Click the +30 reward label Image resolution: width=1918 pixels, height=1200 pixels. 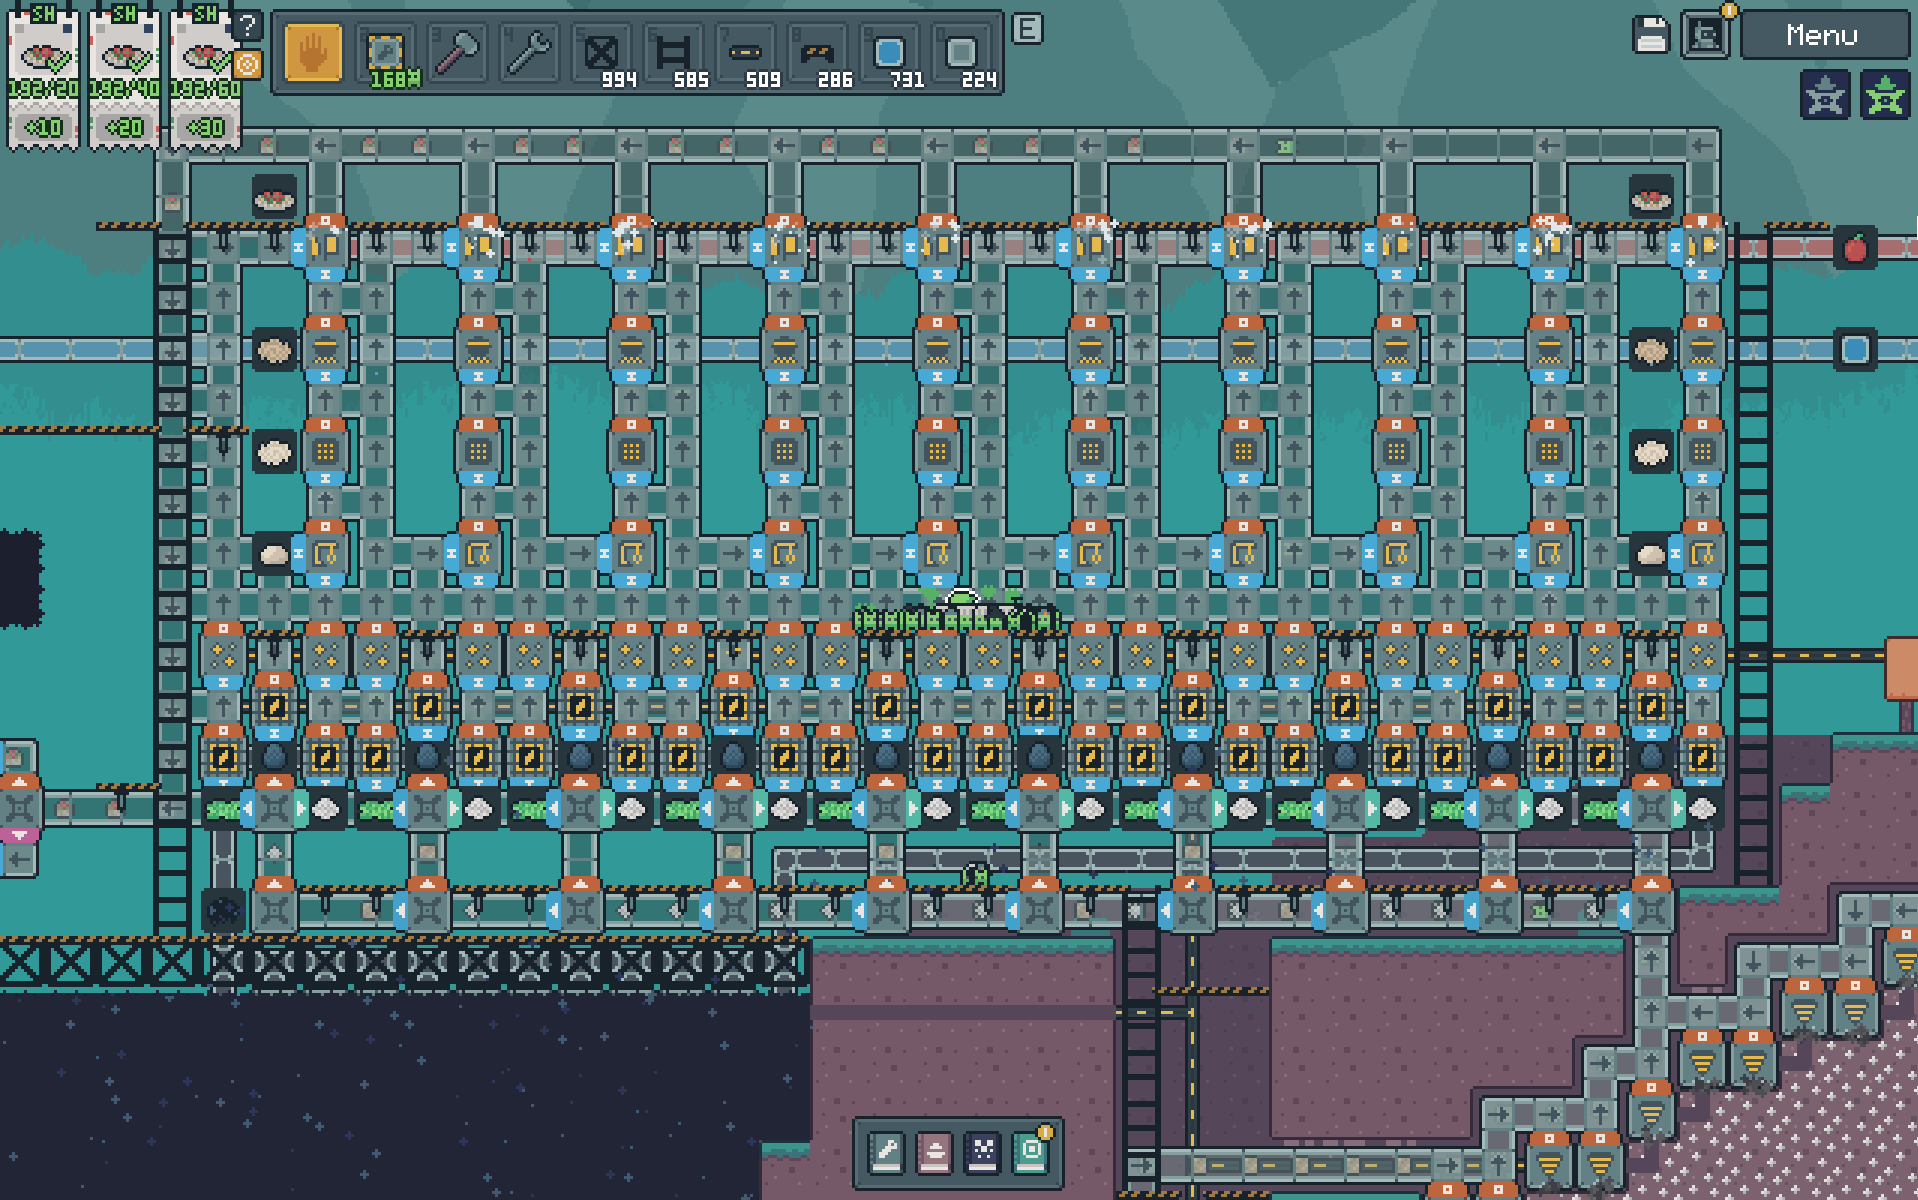click(205, 128)
